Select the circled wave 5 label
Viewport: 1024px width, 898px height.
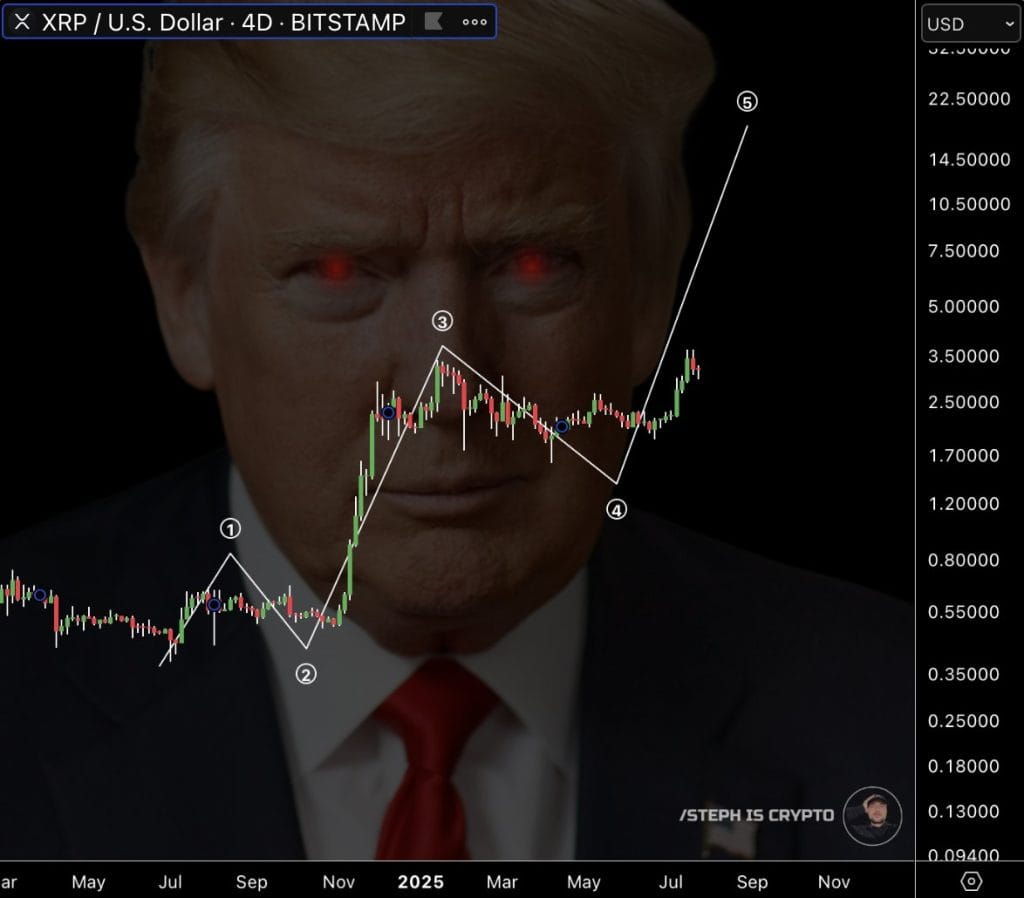747,102
